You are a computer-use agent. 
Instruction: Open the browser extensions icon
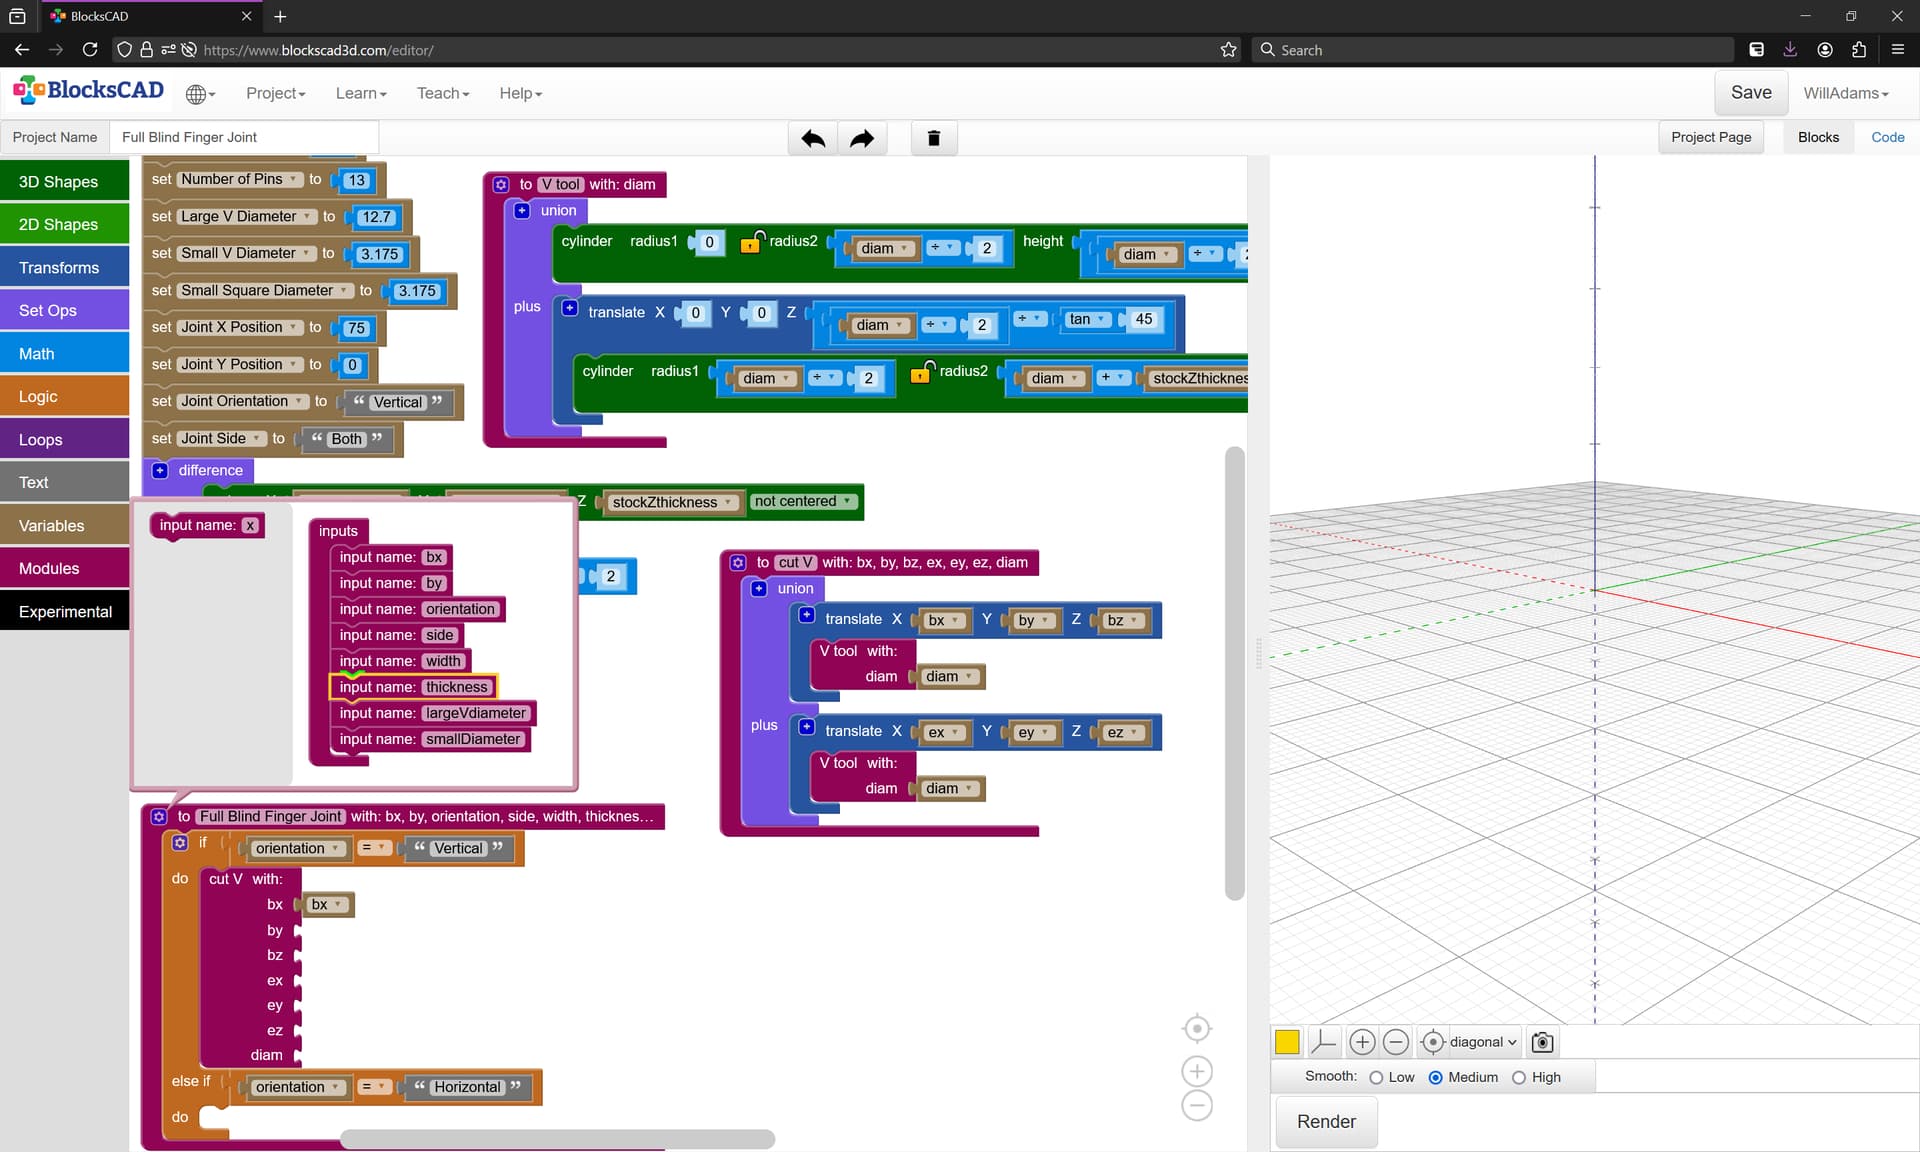click(x=1859, y=50)
